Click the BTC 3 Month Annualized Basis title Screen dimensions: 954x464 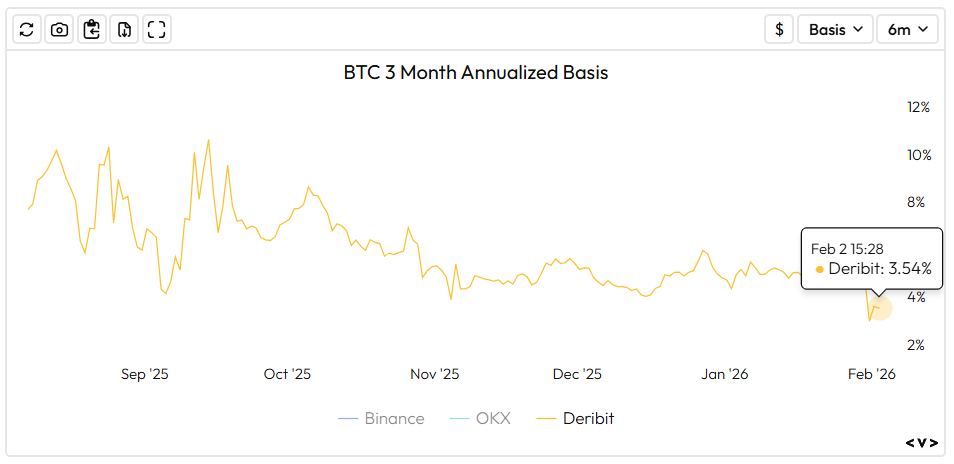pos(476,73)
